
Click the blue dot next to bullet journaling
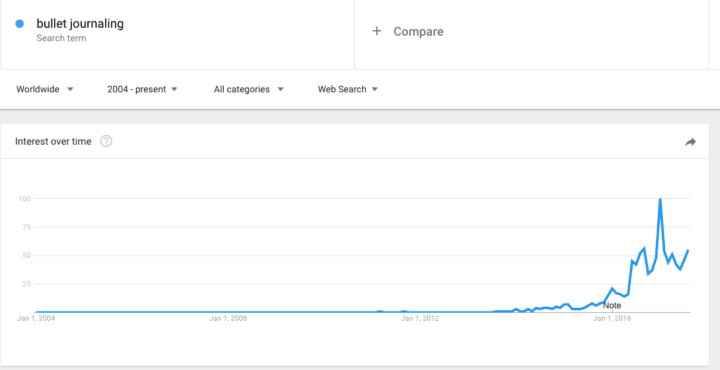point(19,24)
